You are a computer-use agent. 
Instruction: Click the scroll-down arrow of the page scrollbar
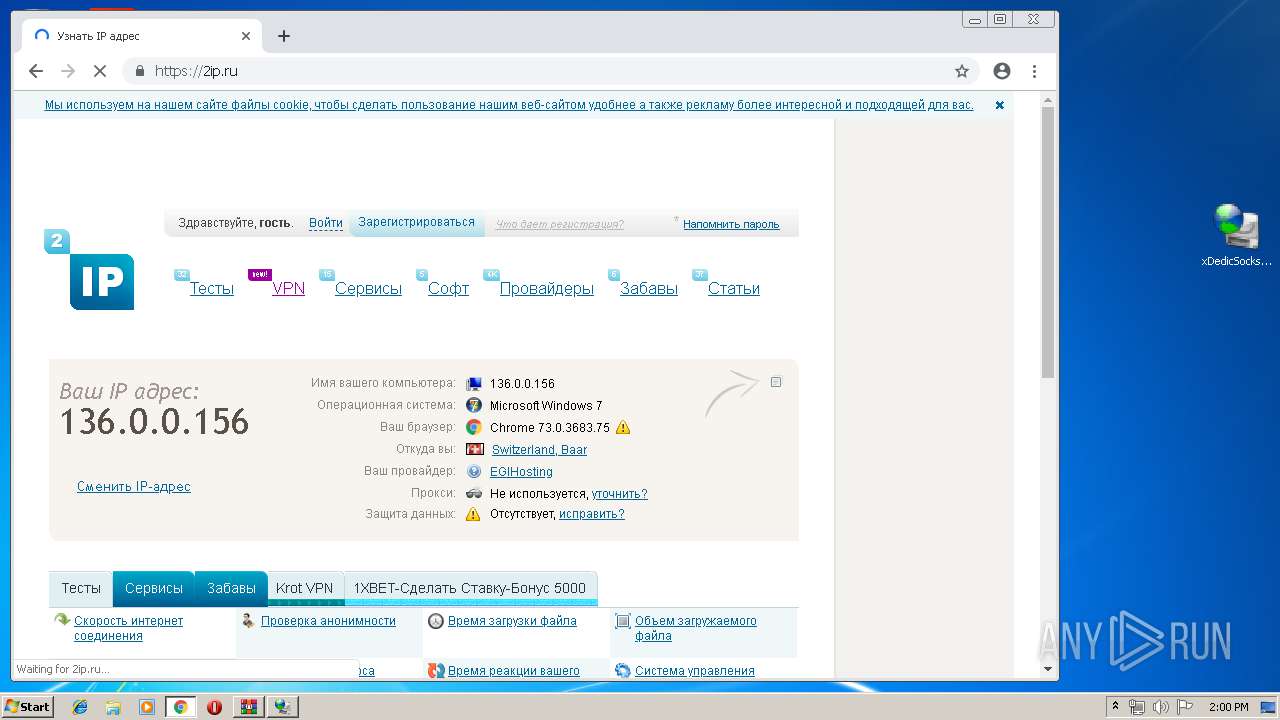coord(1048,669)
